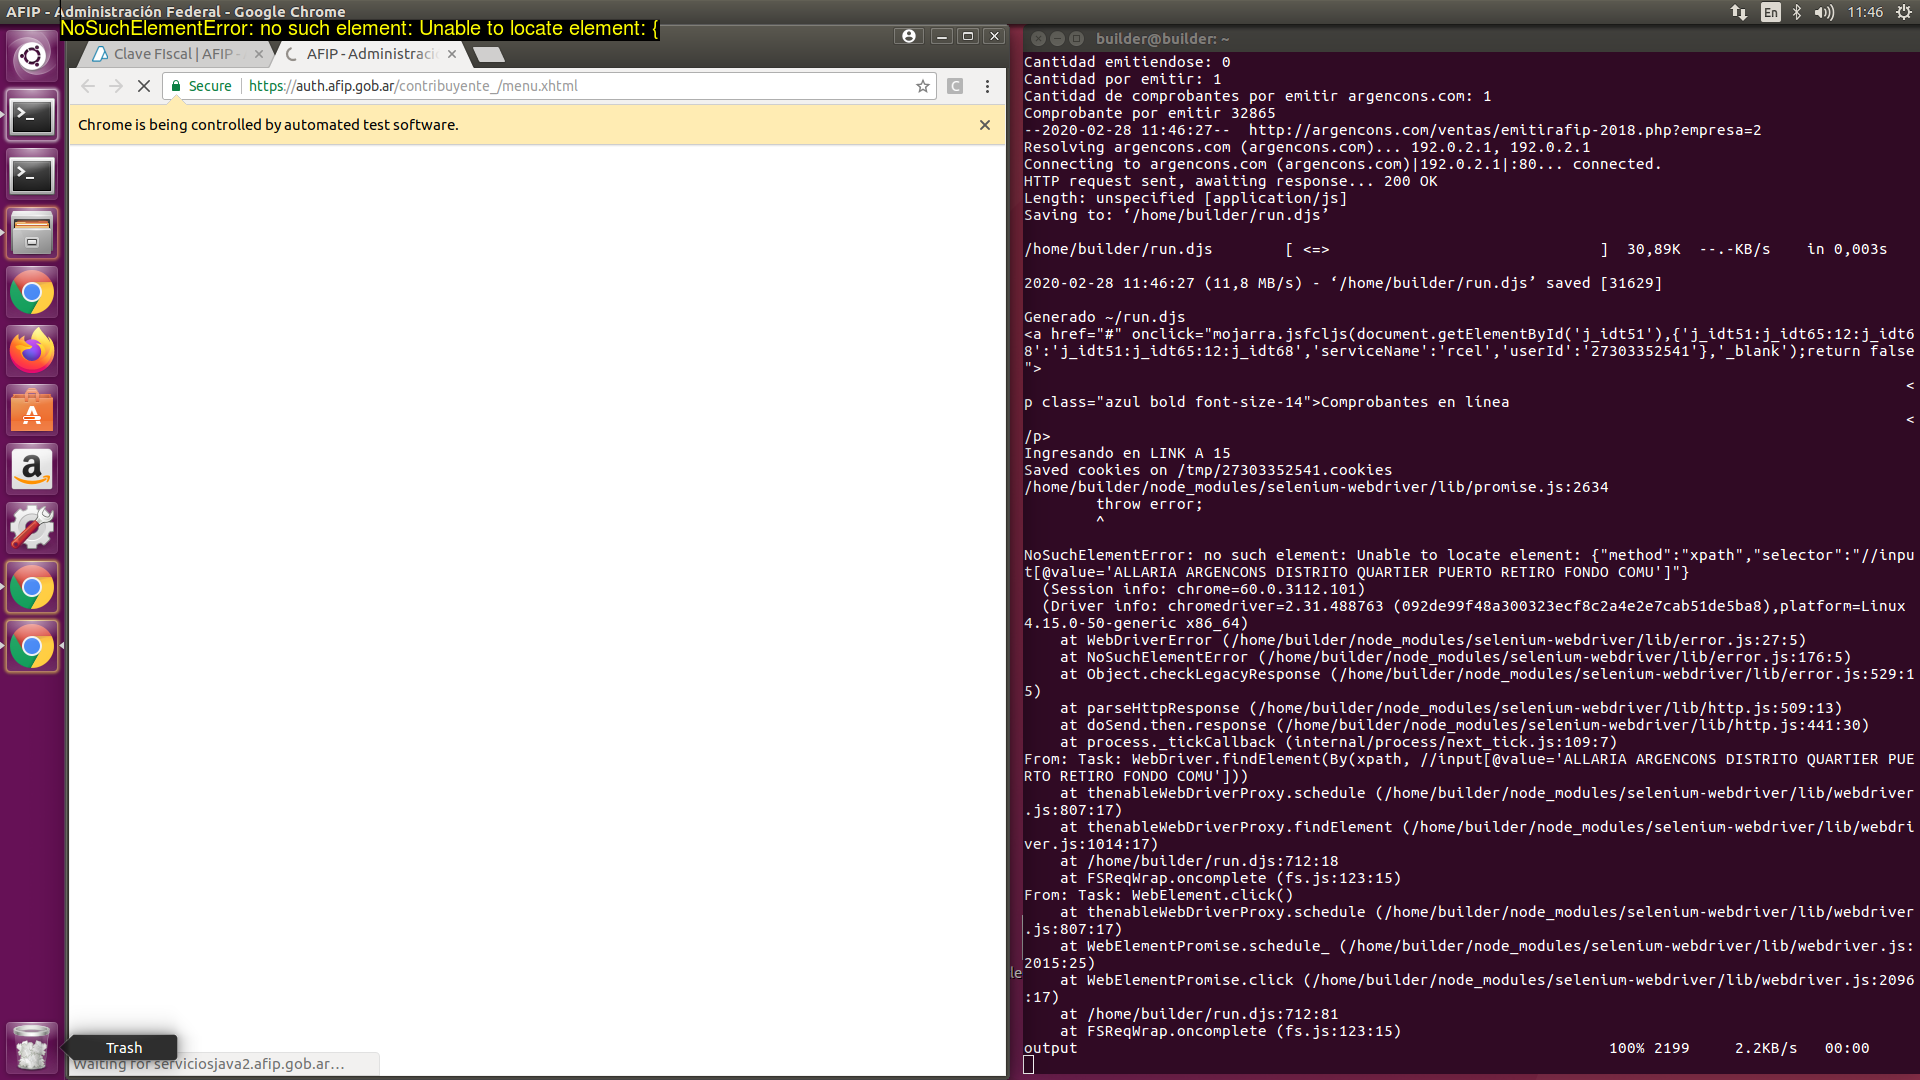This screenshot has width=1920, height=1080.
Task: Open the Bluetooth indicator menu
Action: pyautogui.click(x=1797, y=12)
